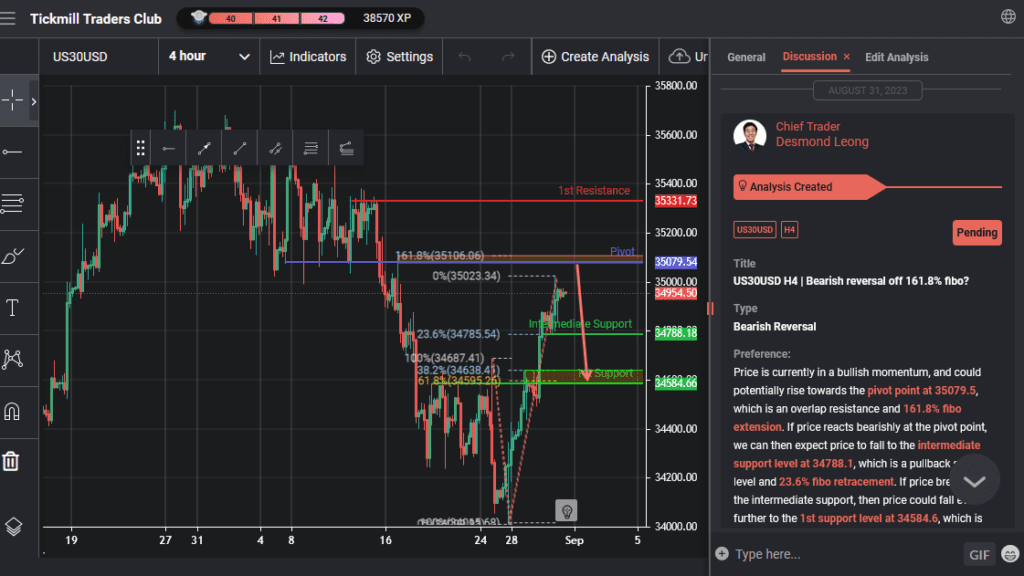Switch to the General tab
Screen dimensions: 1024x576
[x=746, y=57]
